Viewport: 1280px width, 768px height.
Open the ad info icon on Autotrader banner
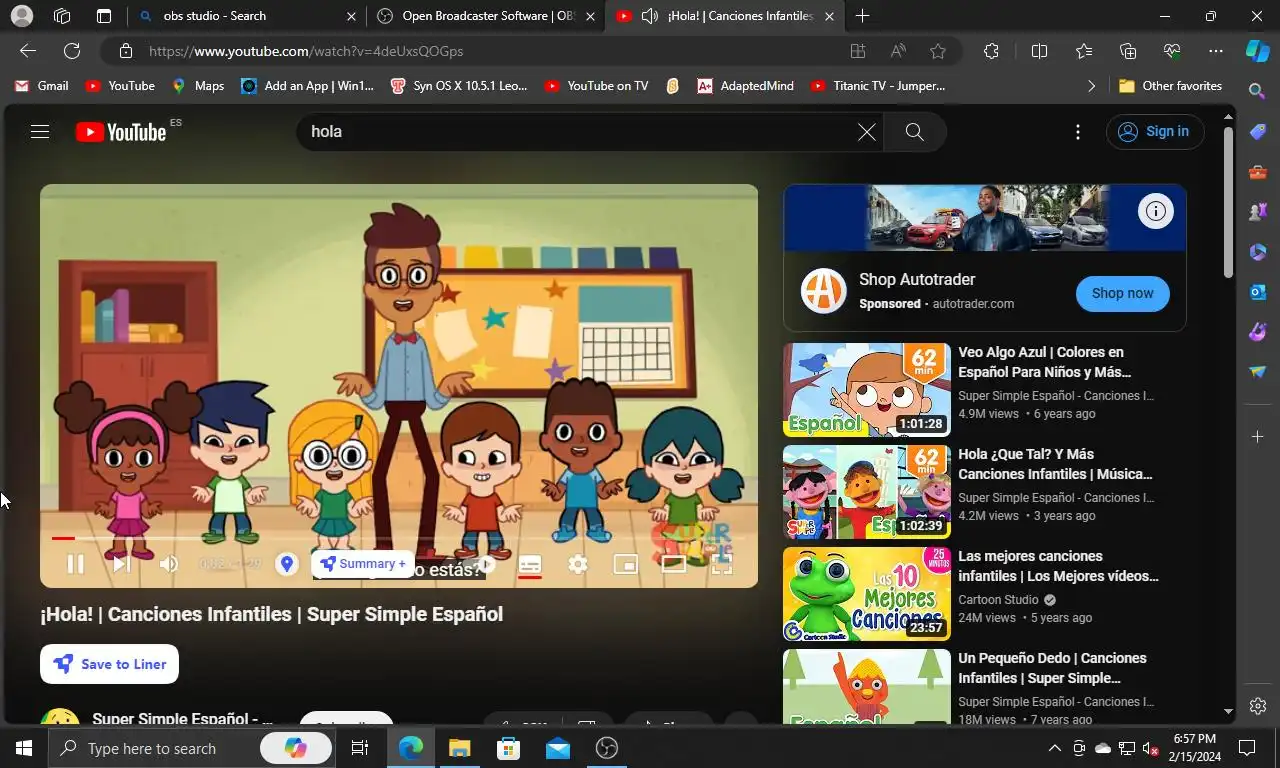(1156, 211)
